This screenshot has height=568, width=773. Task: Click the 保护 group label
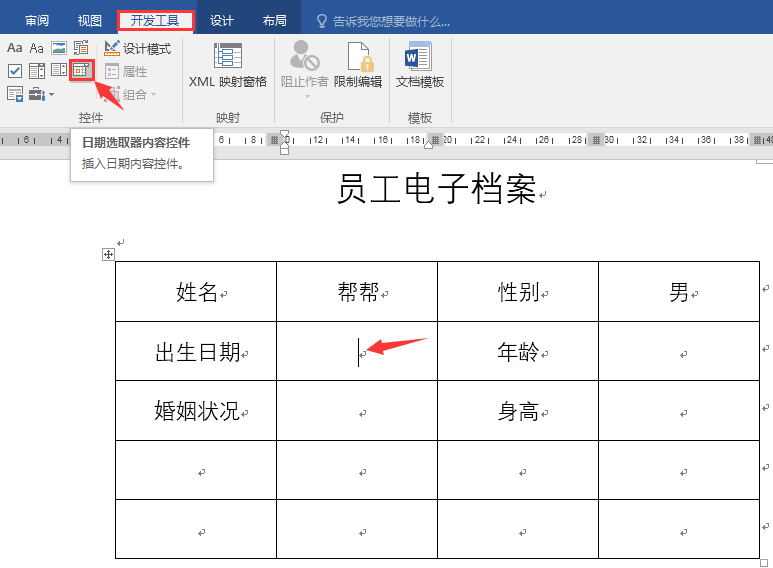[332, 117]
